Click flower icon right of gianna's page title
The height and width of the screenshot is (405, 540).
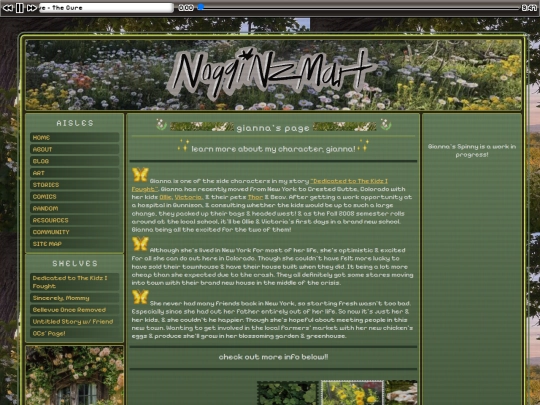pyautogui.click(x=385, y=124)
